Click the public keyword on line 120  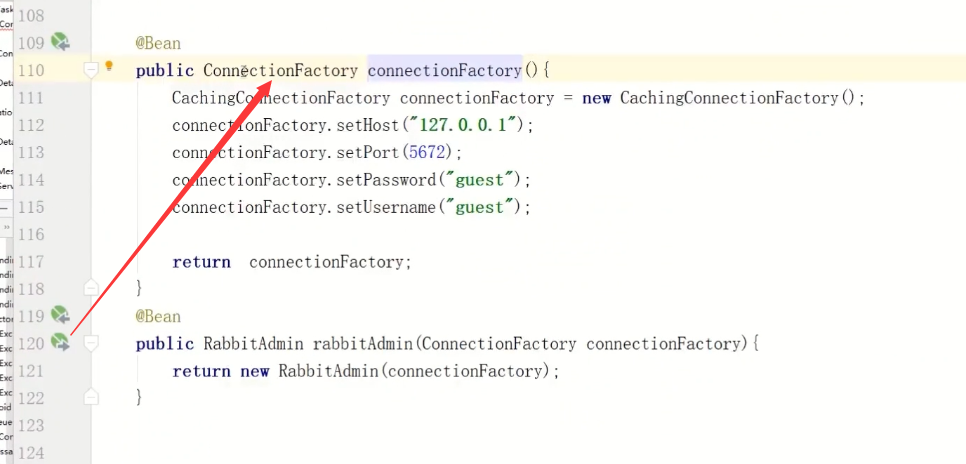164,344
